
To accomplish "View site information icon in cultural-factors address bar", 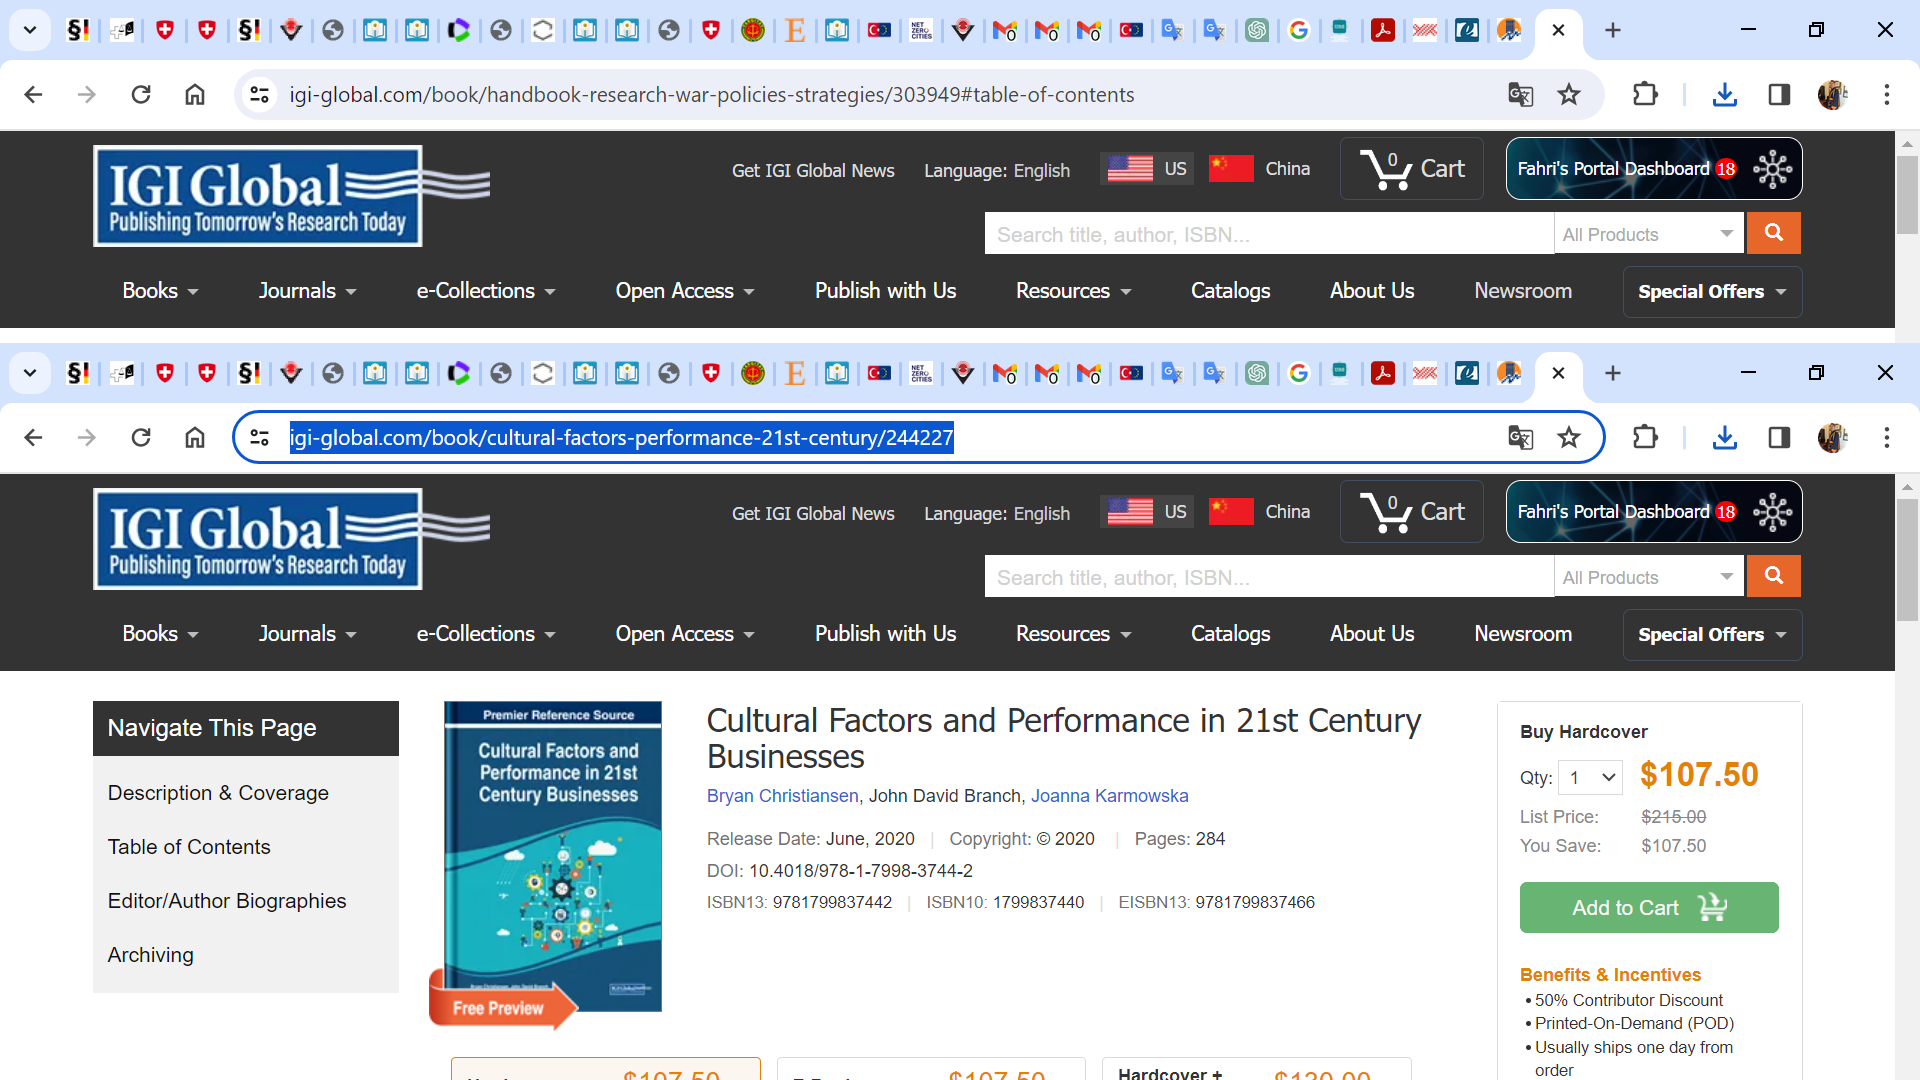I will pyautogui.click(x=260, y=437).
